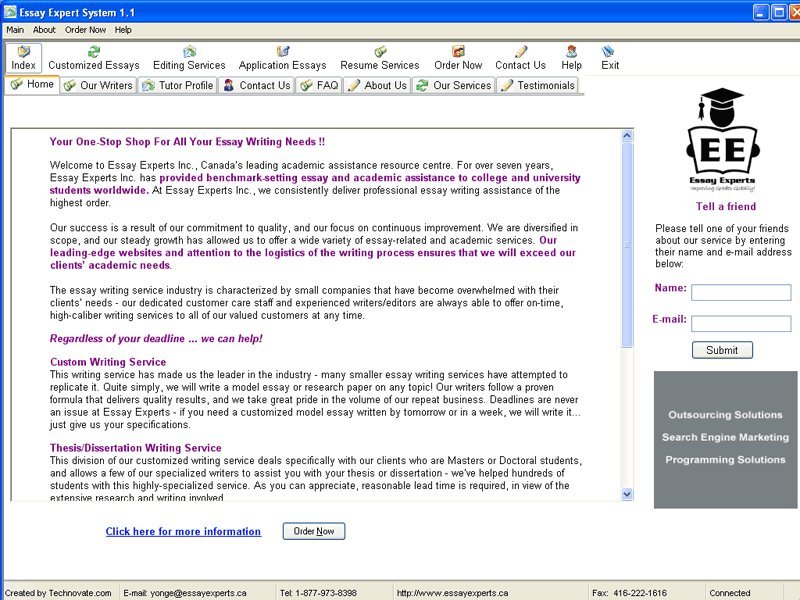Select Application Essays toolbar icon
800x600 pixels.
coord(282,58)
